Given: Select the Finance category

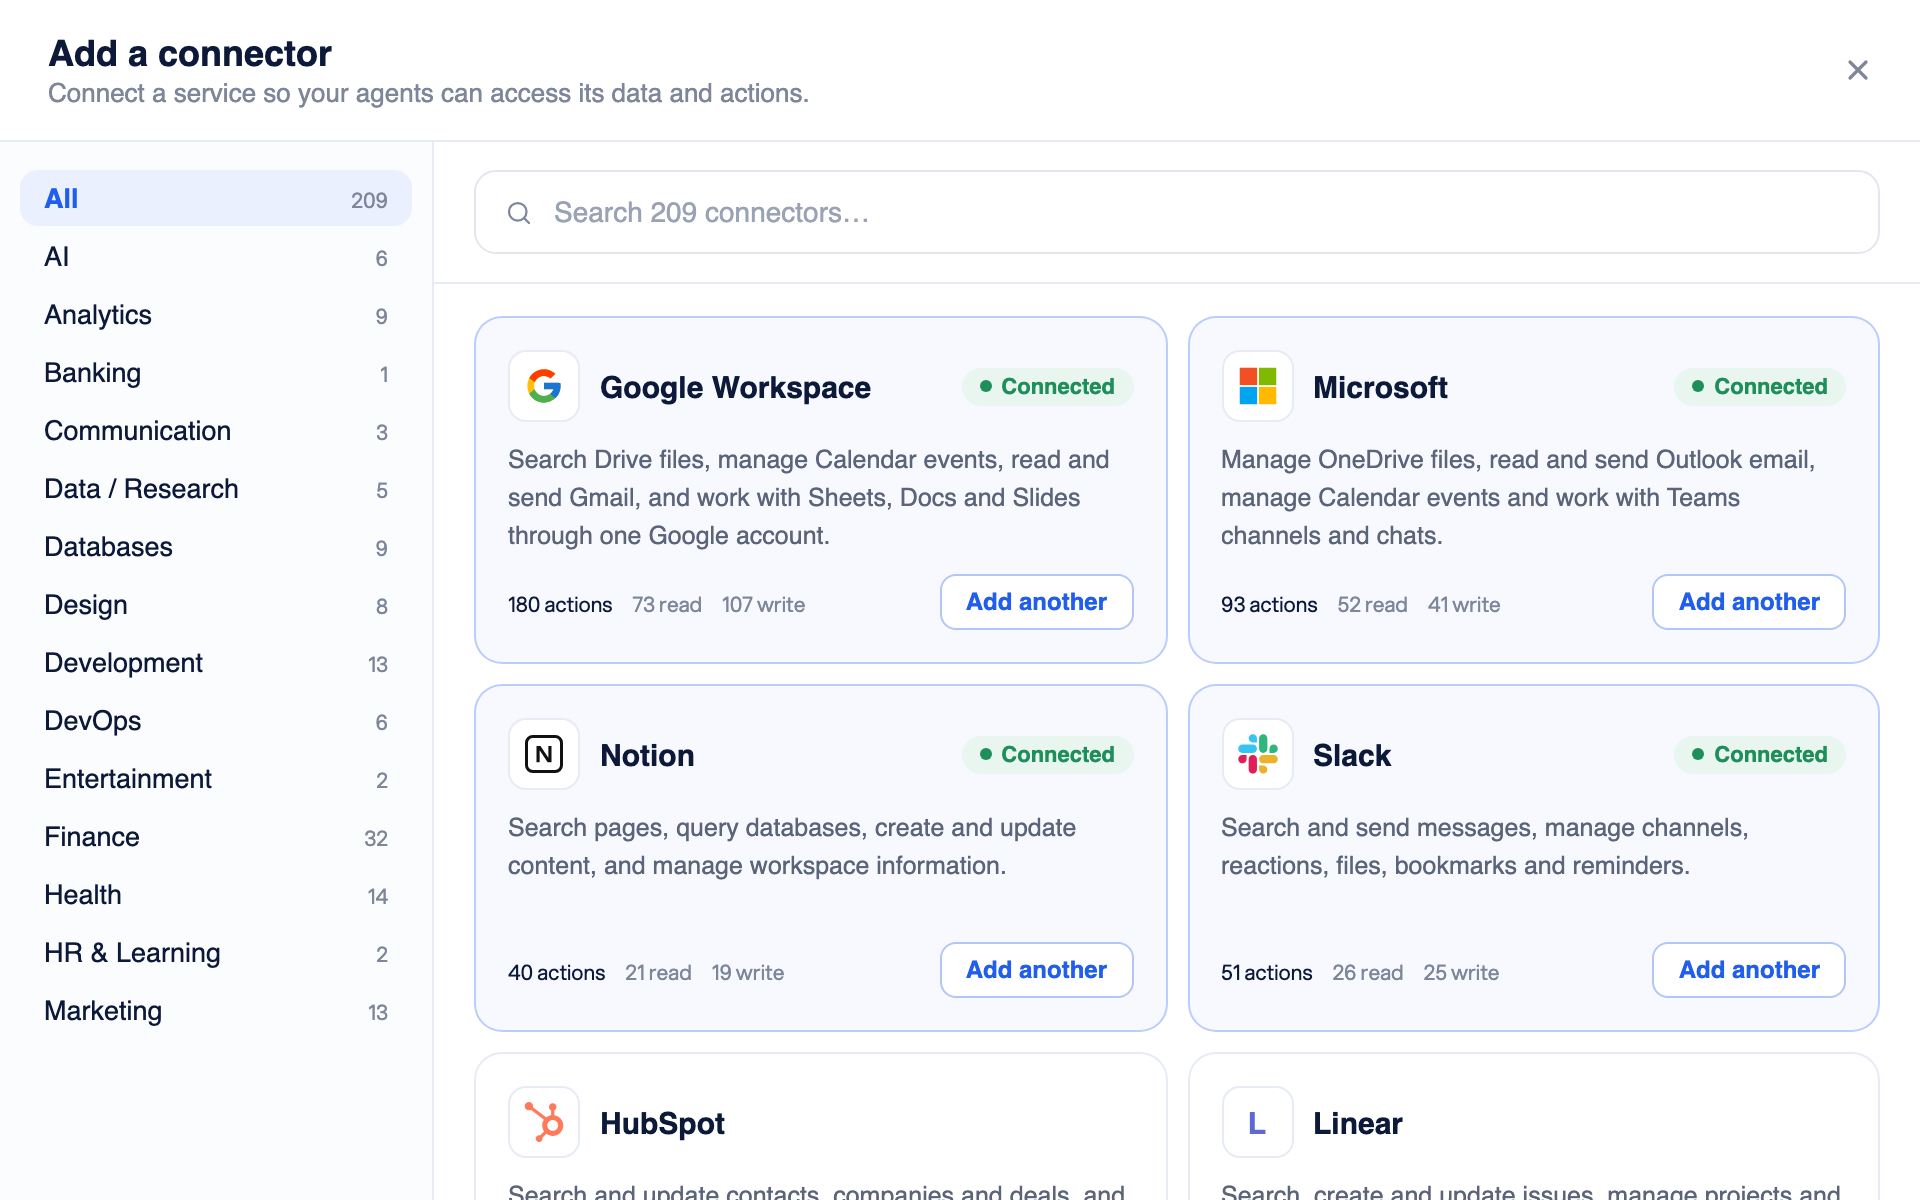Looking at the screenshot, I should (216, 837).
